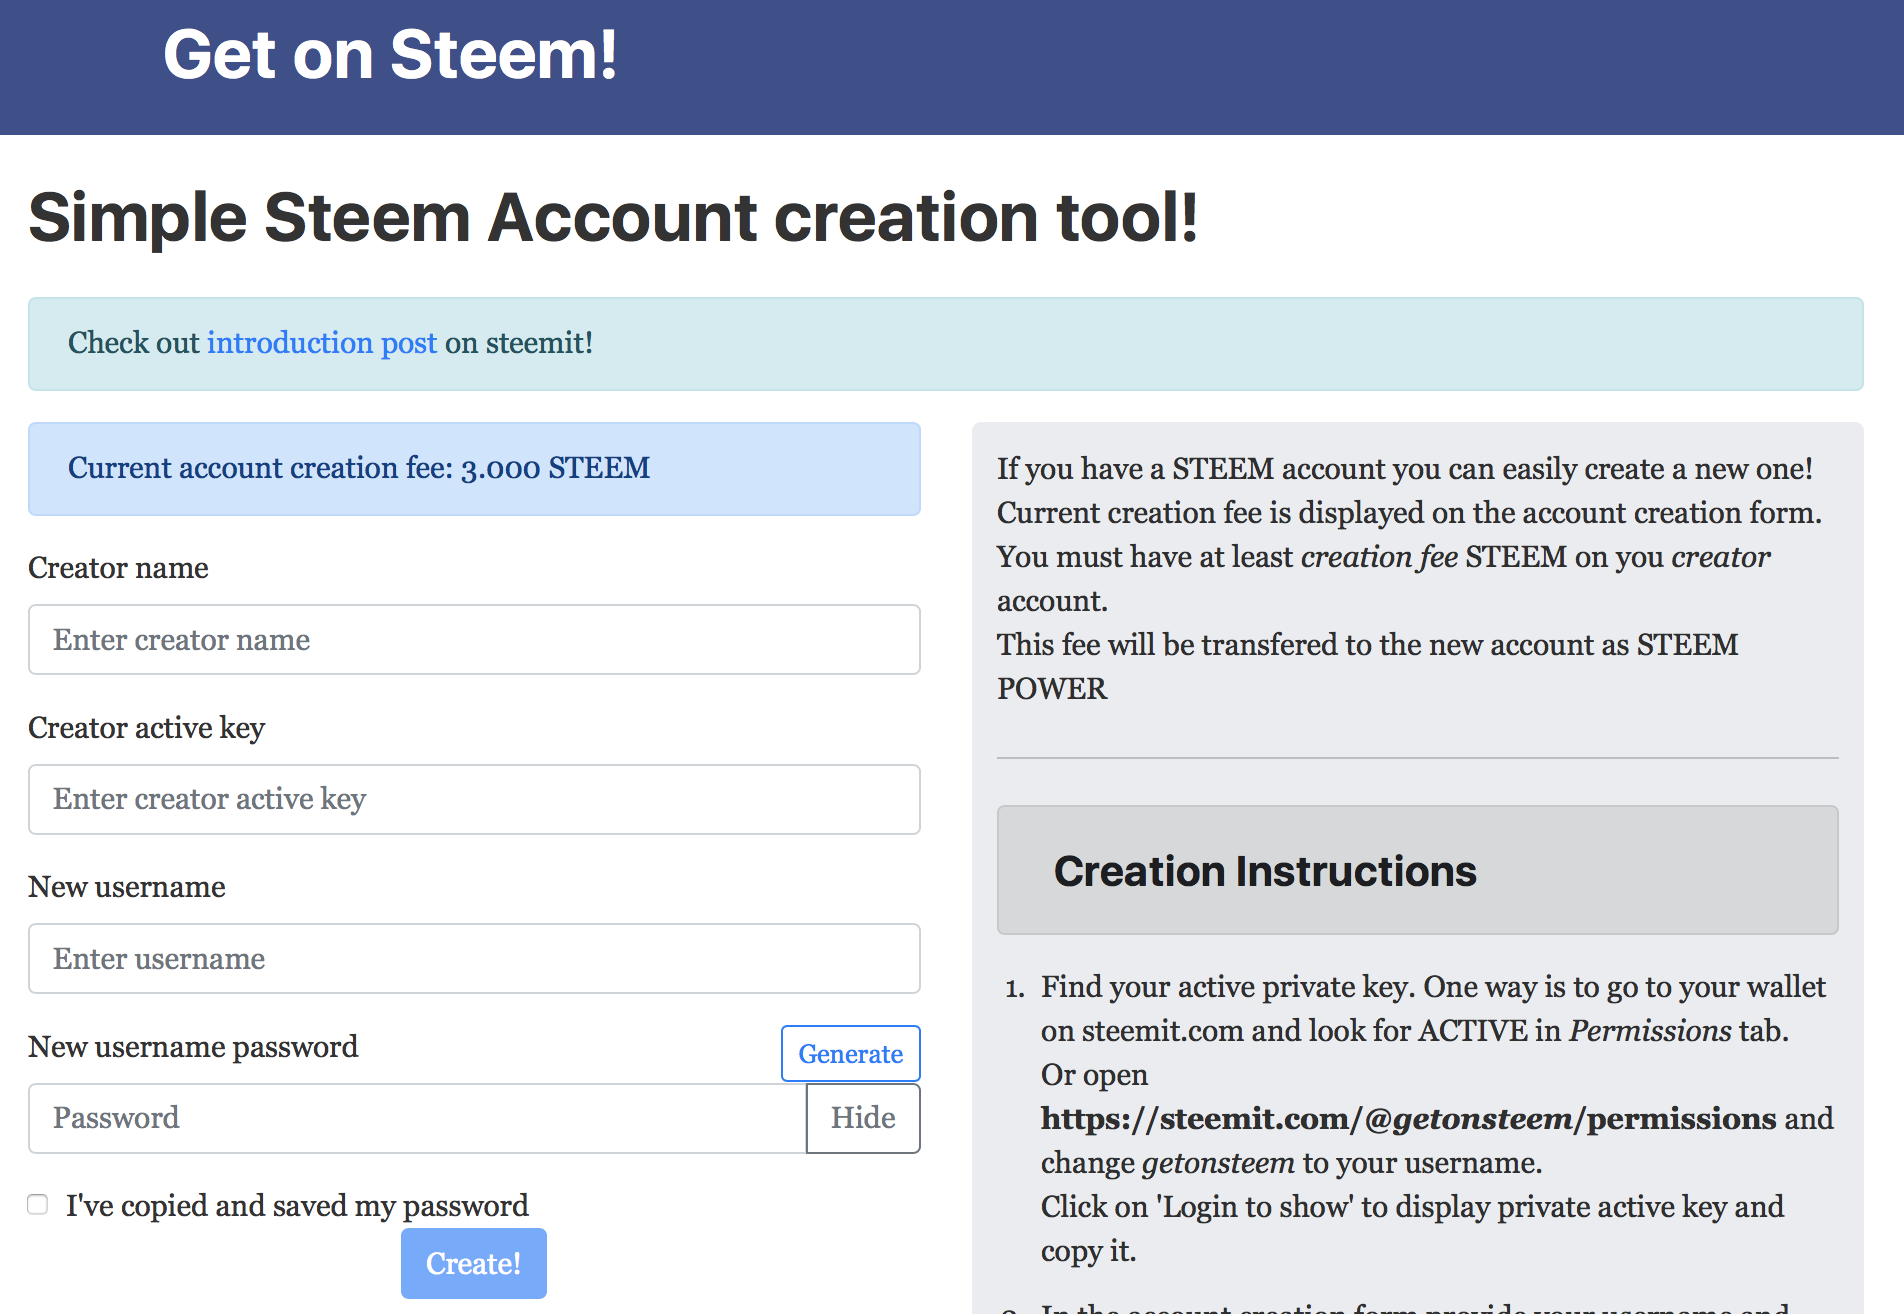Viewport: 1904px width, 1314px height.
Task: Click the "New username" field label
Action: click(x=127, y=887)
